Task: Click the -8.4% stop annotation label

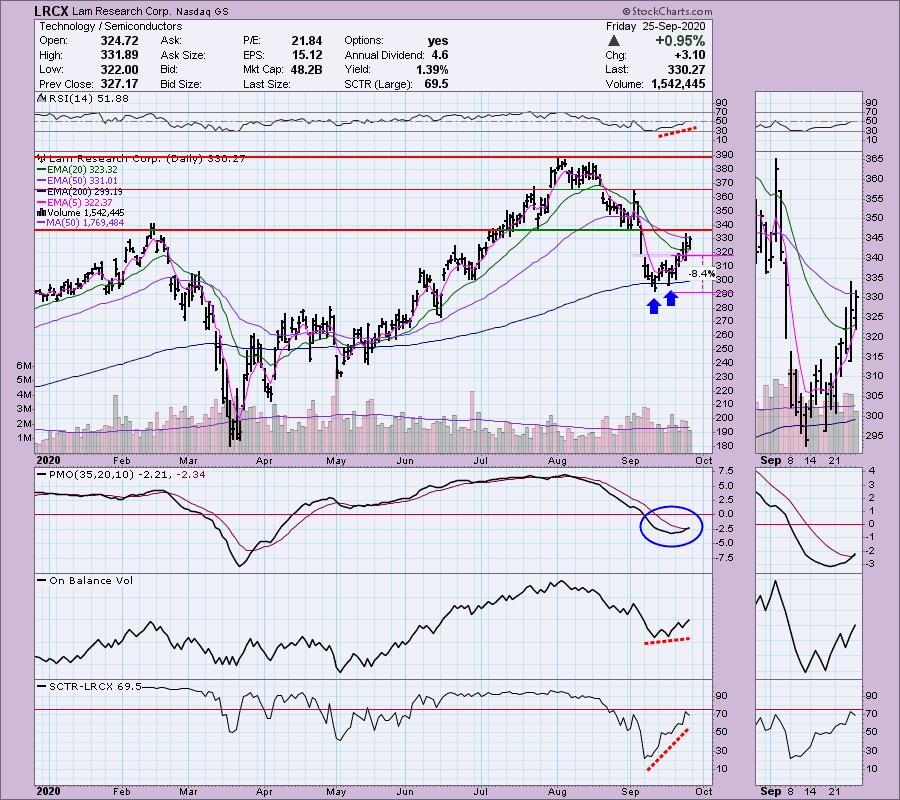Action: 701,274
